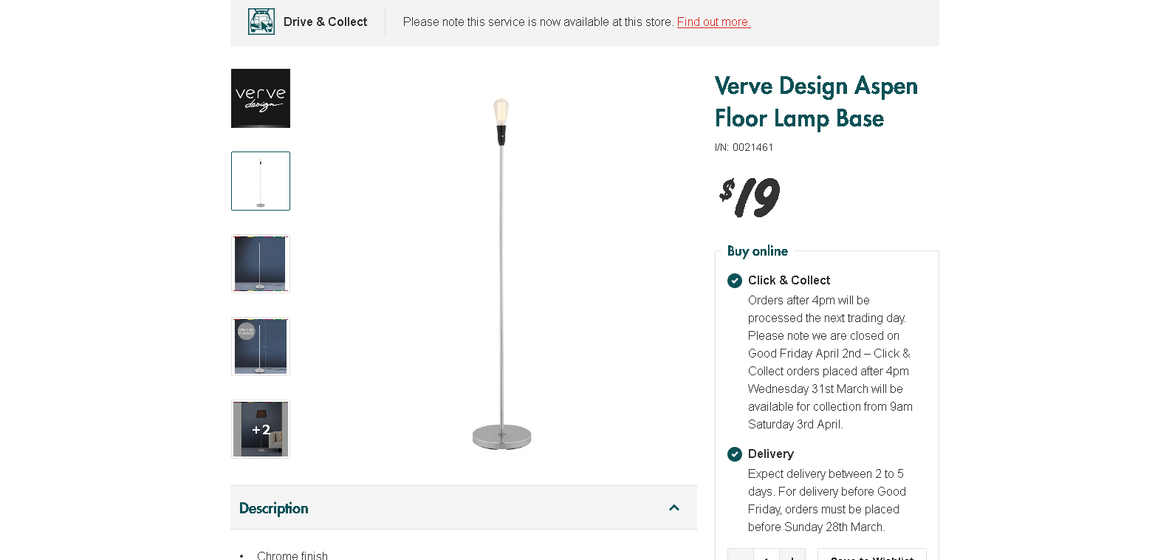Select the white background lamp thumbnail
This screenshot has width=1169, height=560.
pos(261,181)
